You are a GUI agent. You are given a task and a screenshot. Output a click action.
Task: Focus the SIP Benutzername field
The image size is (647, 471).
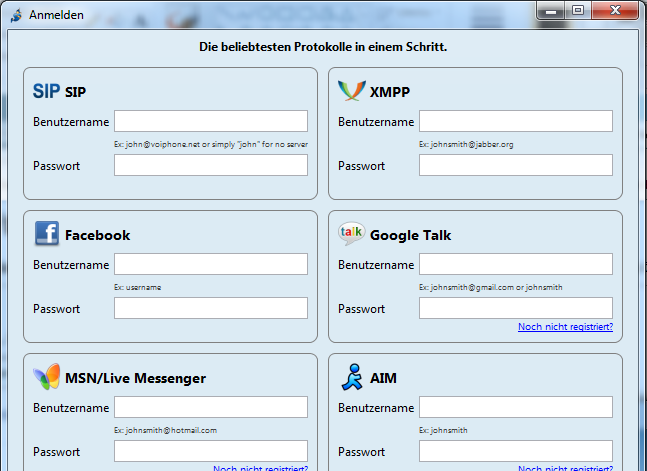(211, 121)
